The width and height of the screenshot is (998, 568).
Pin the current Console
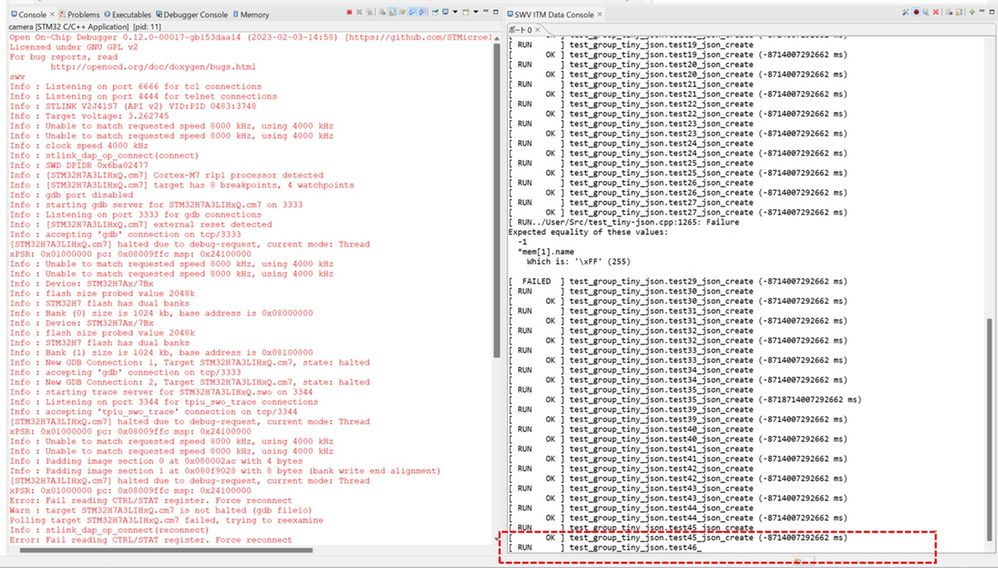coord(435,12)
